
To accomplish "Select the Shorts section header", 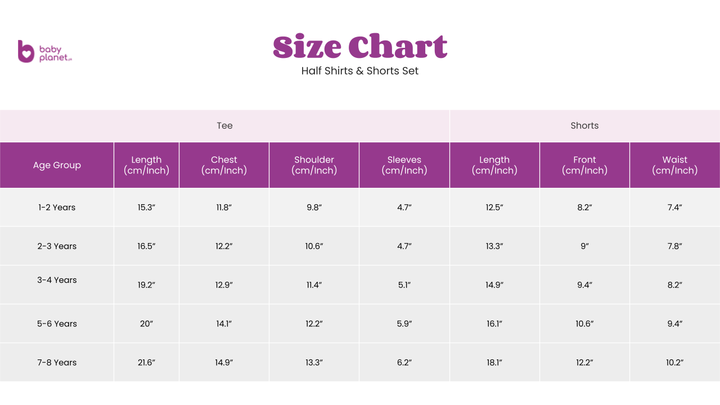I will (x=584, y=126).
